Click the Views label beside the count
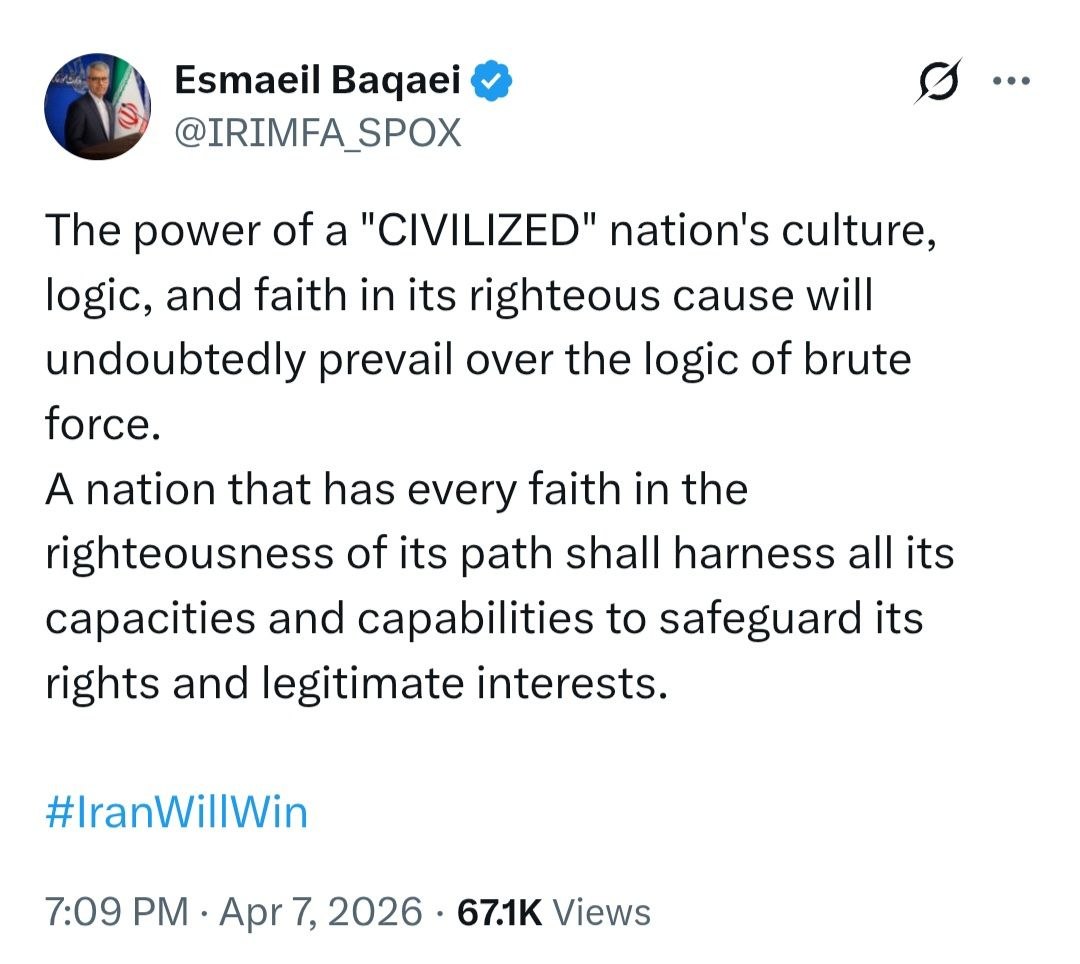The image size is (1080, 964). [601, 911]
